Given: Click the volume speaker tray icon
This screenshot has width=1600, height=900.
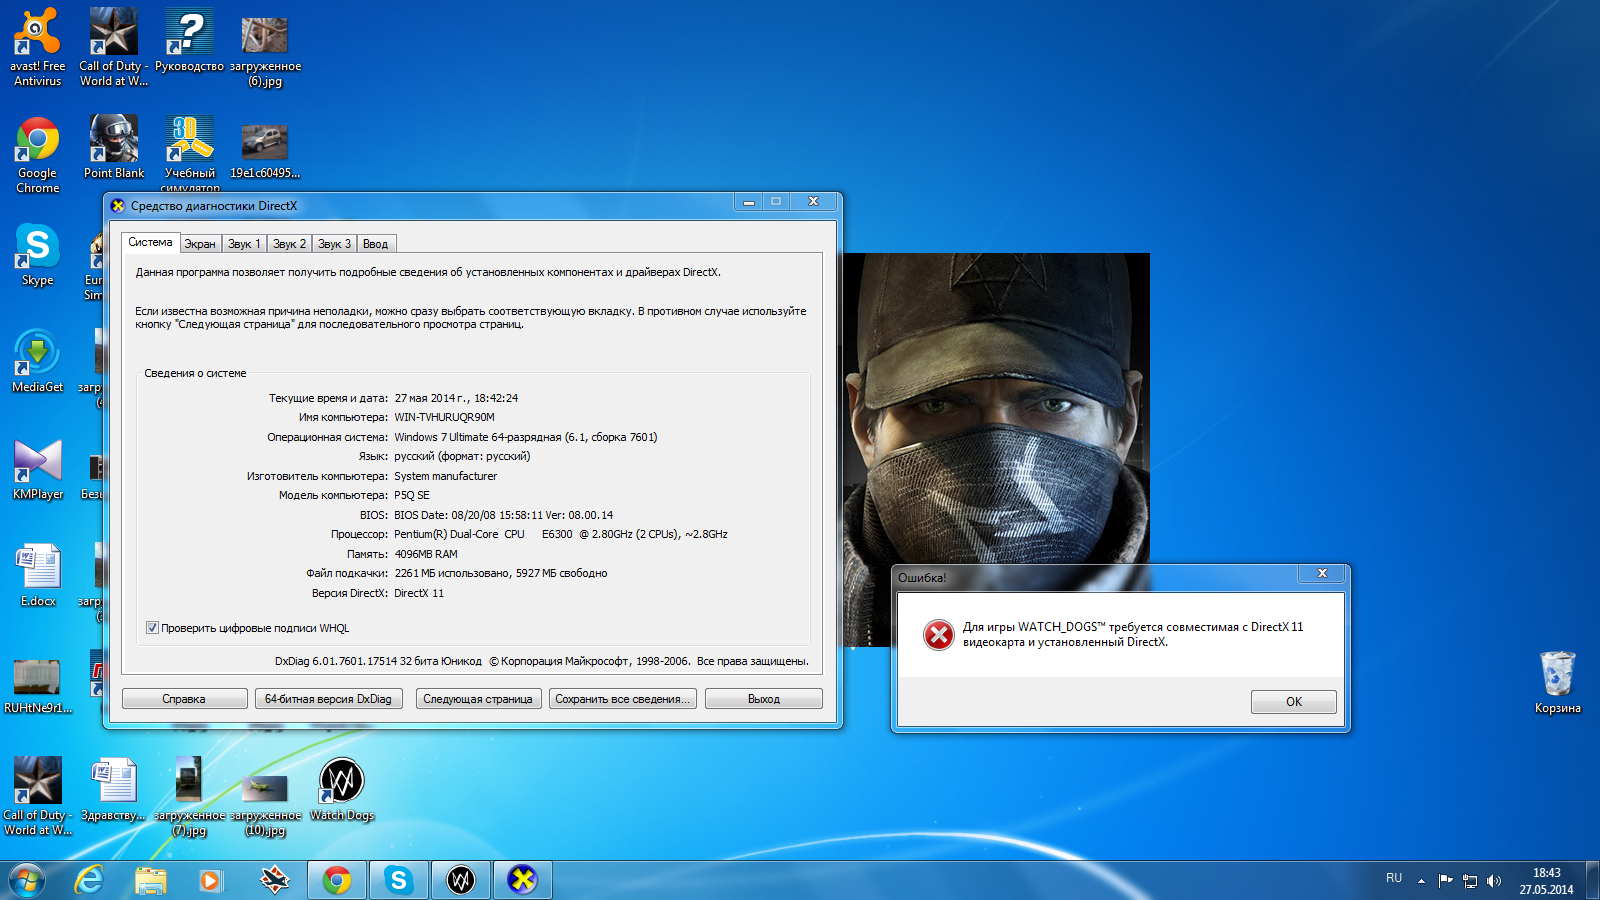Looking at the screenshot, I should (x=1494, y=881).
